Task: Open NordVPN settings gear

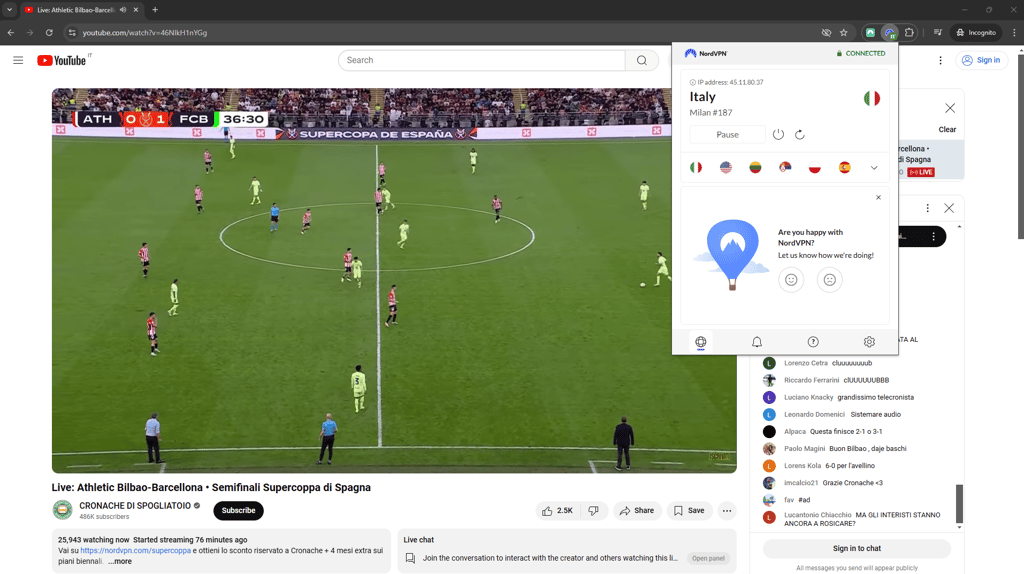Action: coord(869,342)
